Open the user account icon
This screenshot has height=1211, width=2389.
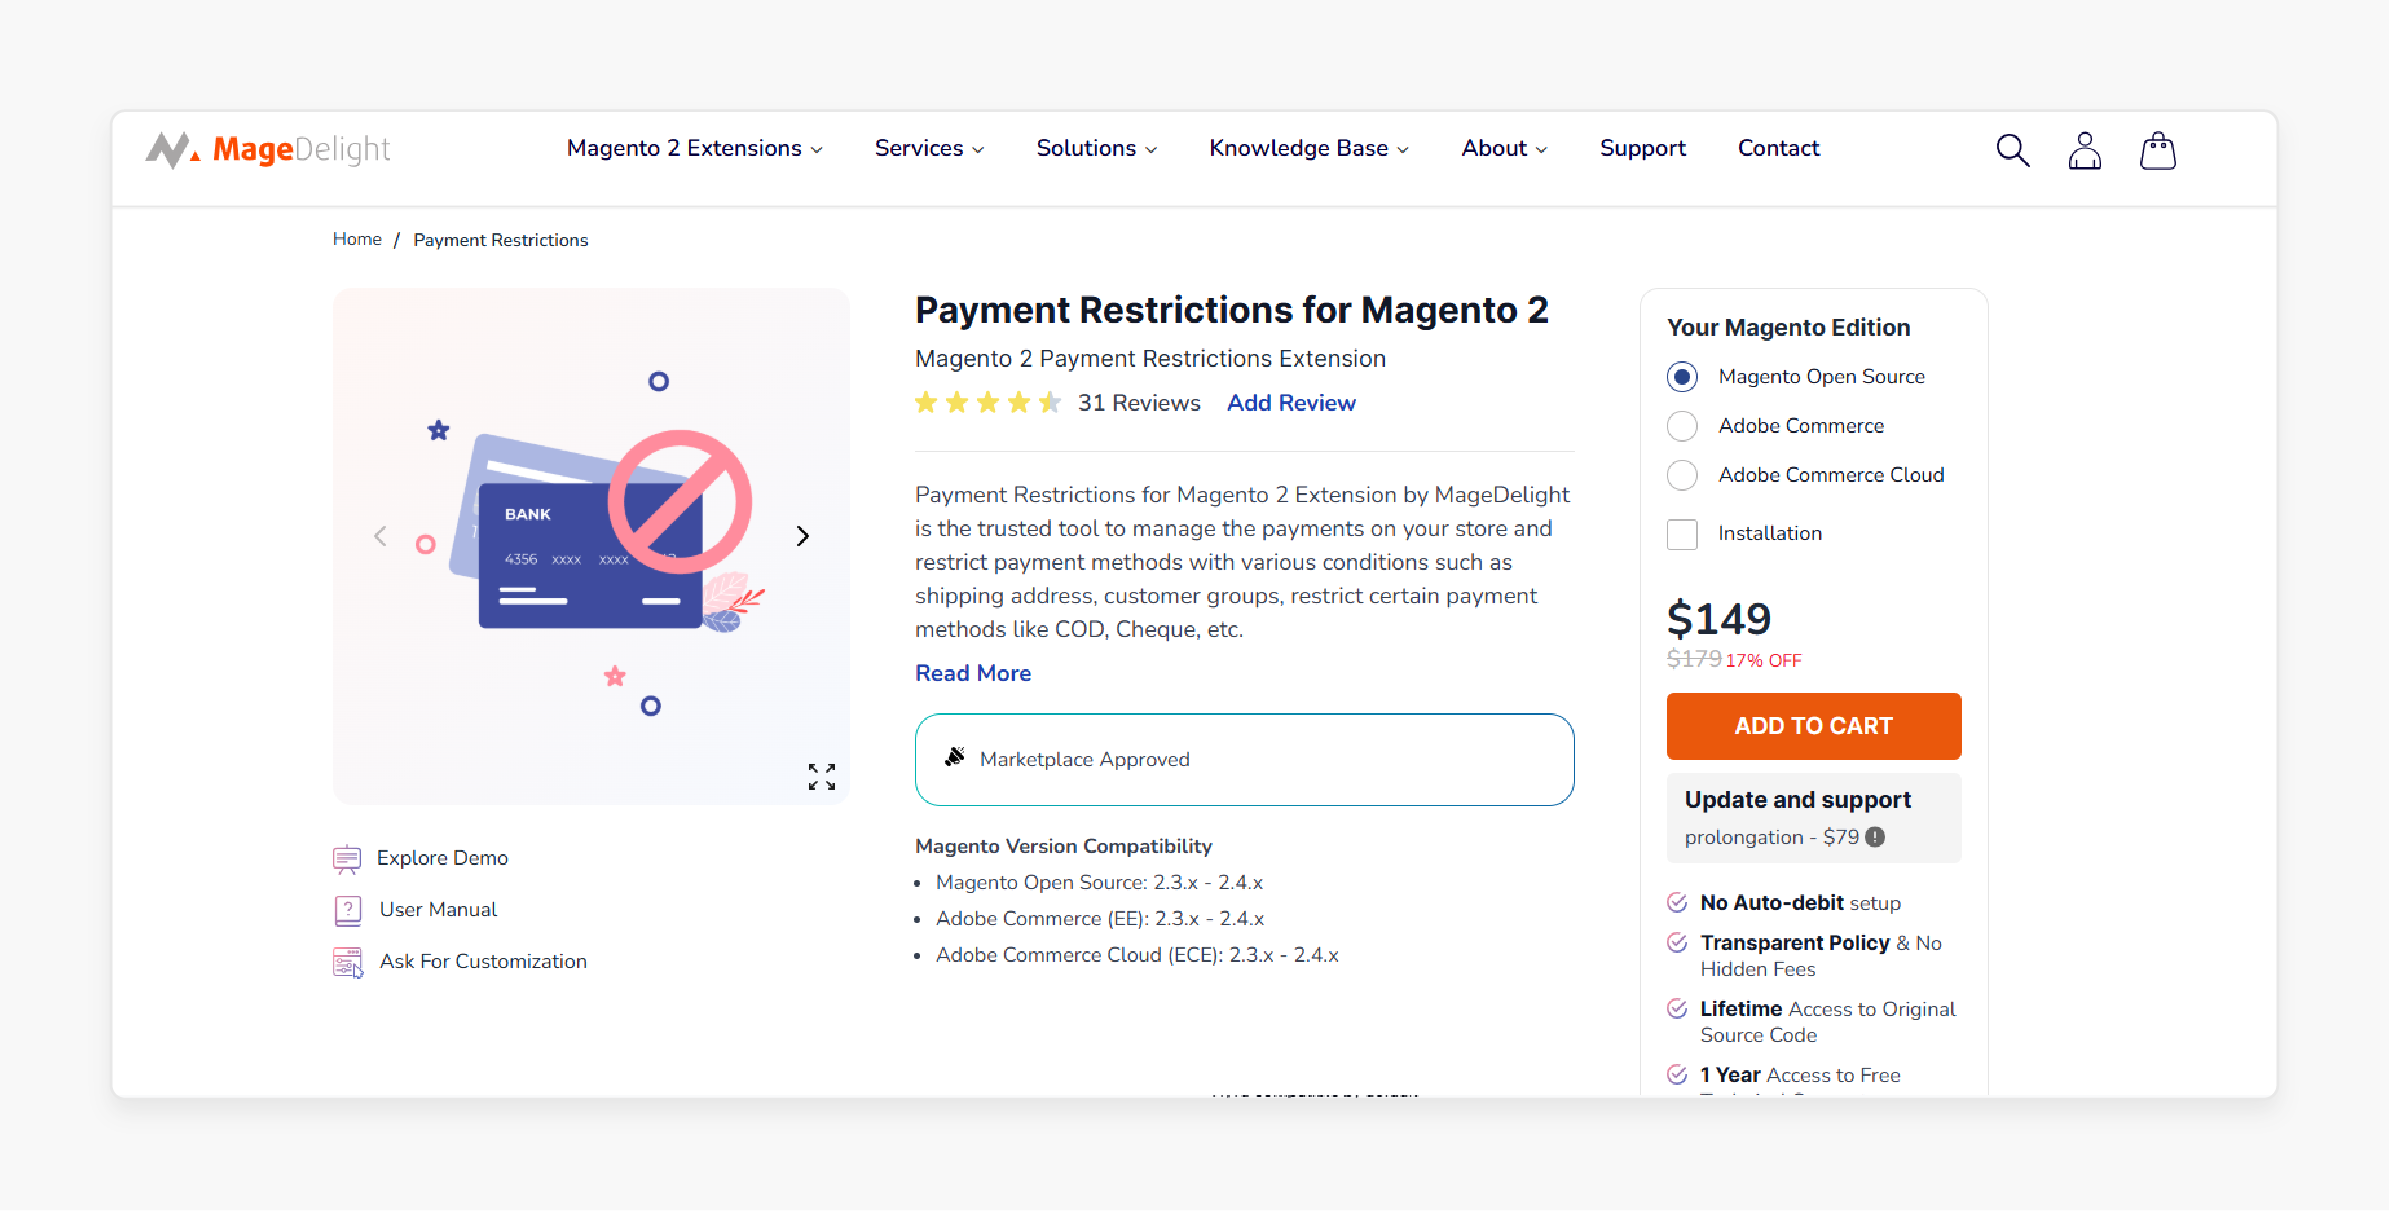coord(2084,150)
